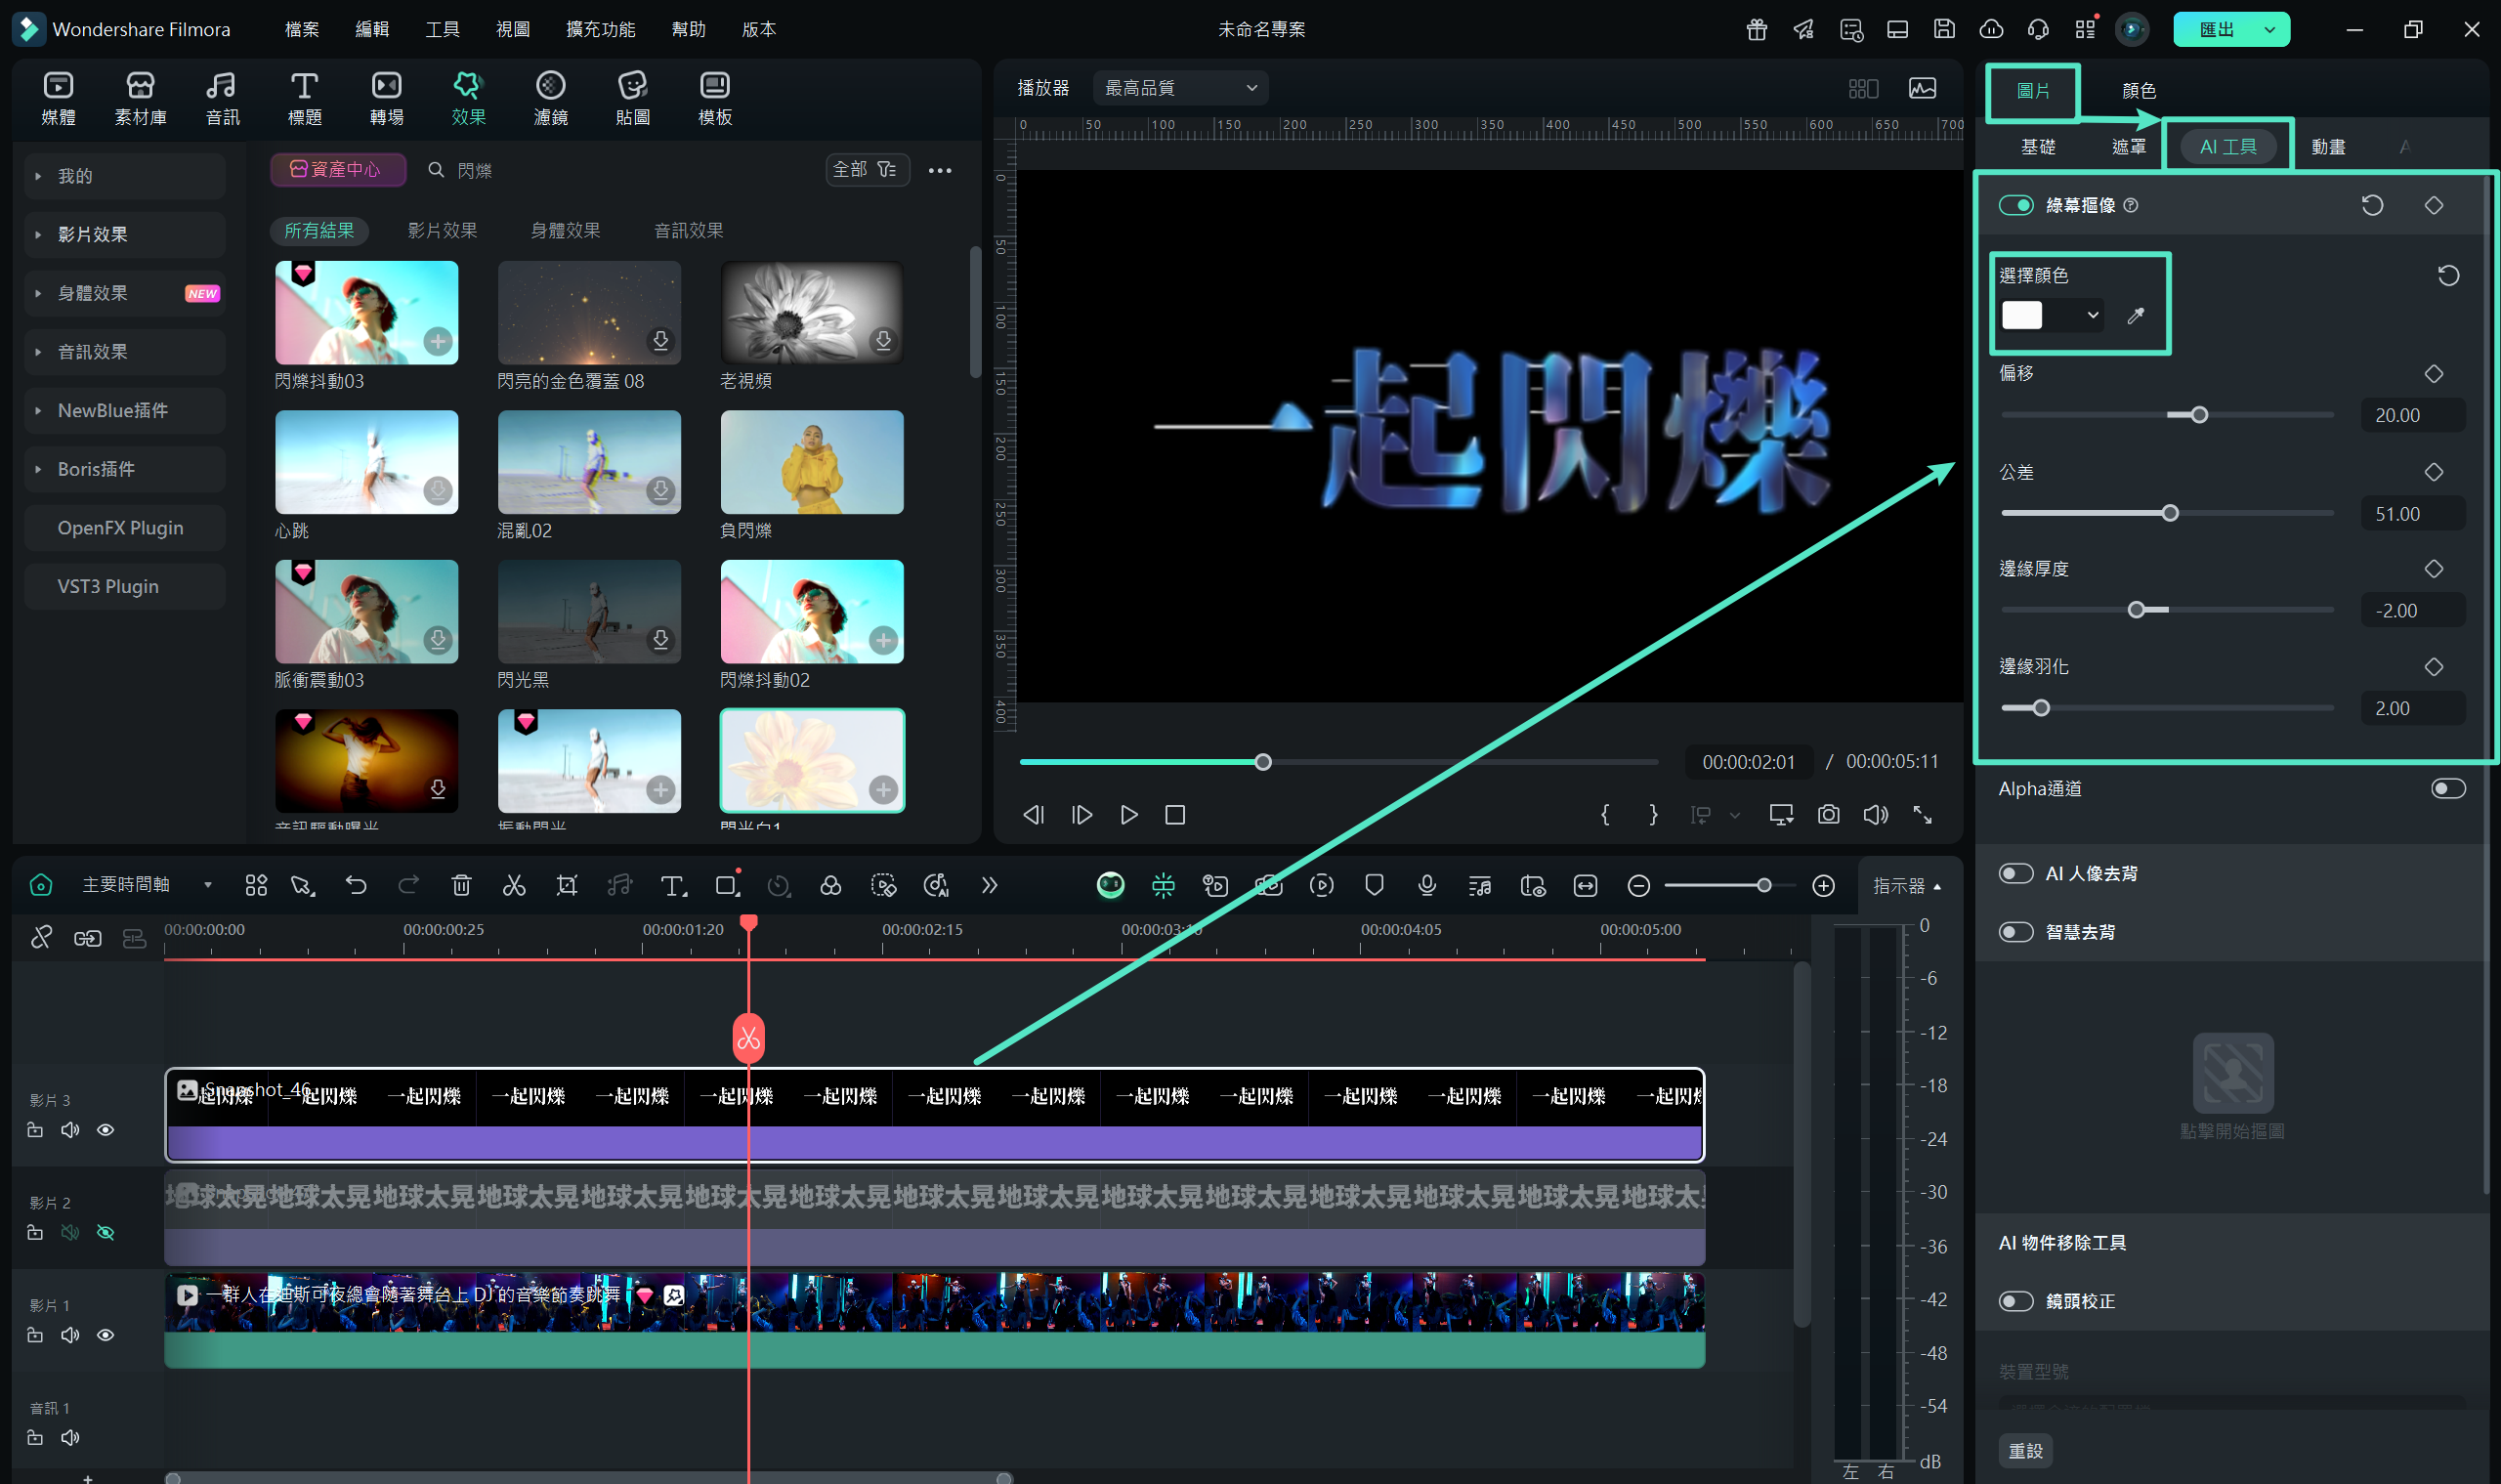Screen dimensions: 2501x1484
Task: Select the 負閃爍 effect thumbnail
Action: coord(811,462)
